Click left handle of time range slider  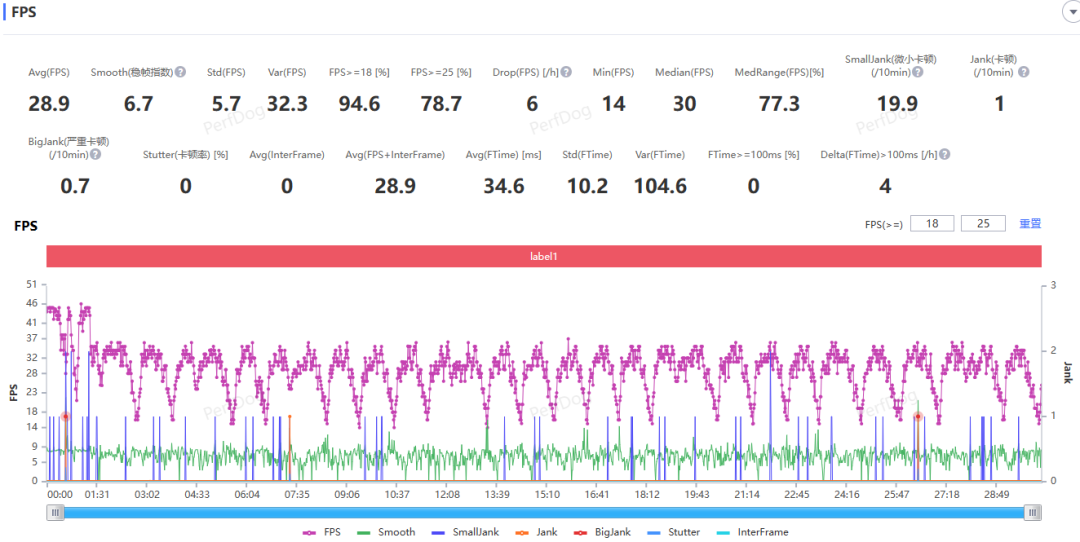[56, 512]
